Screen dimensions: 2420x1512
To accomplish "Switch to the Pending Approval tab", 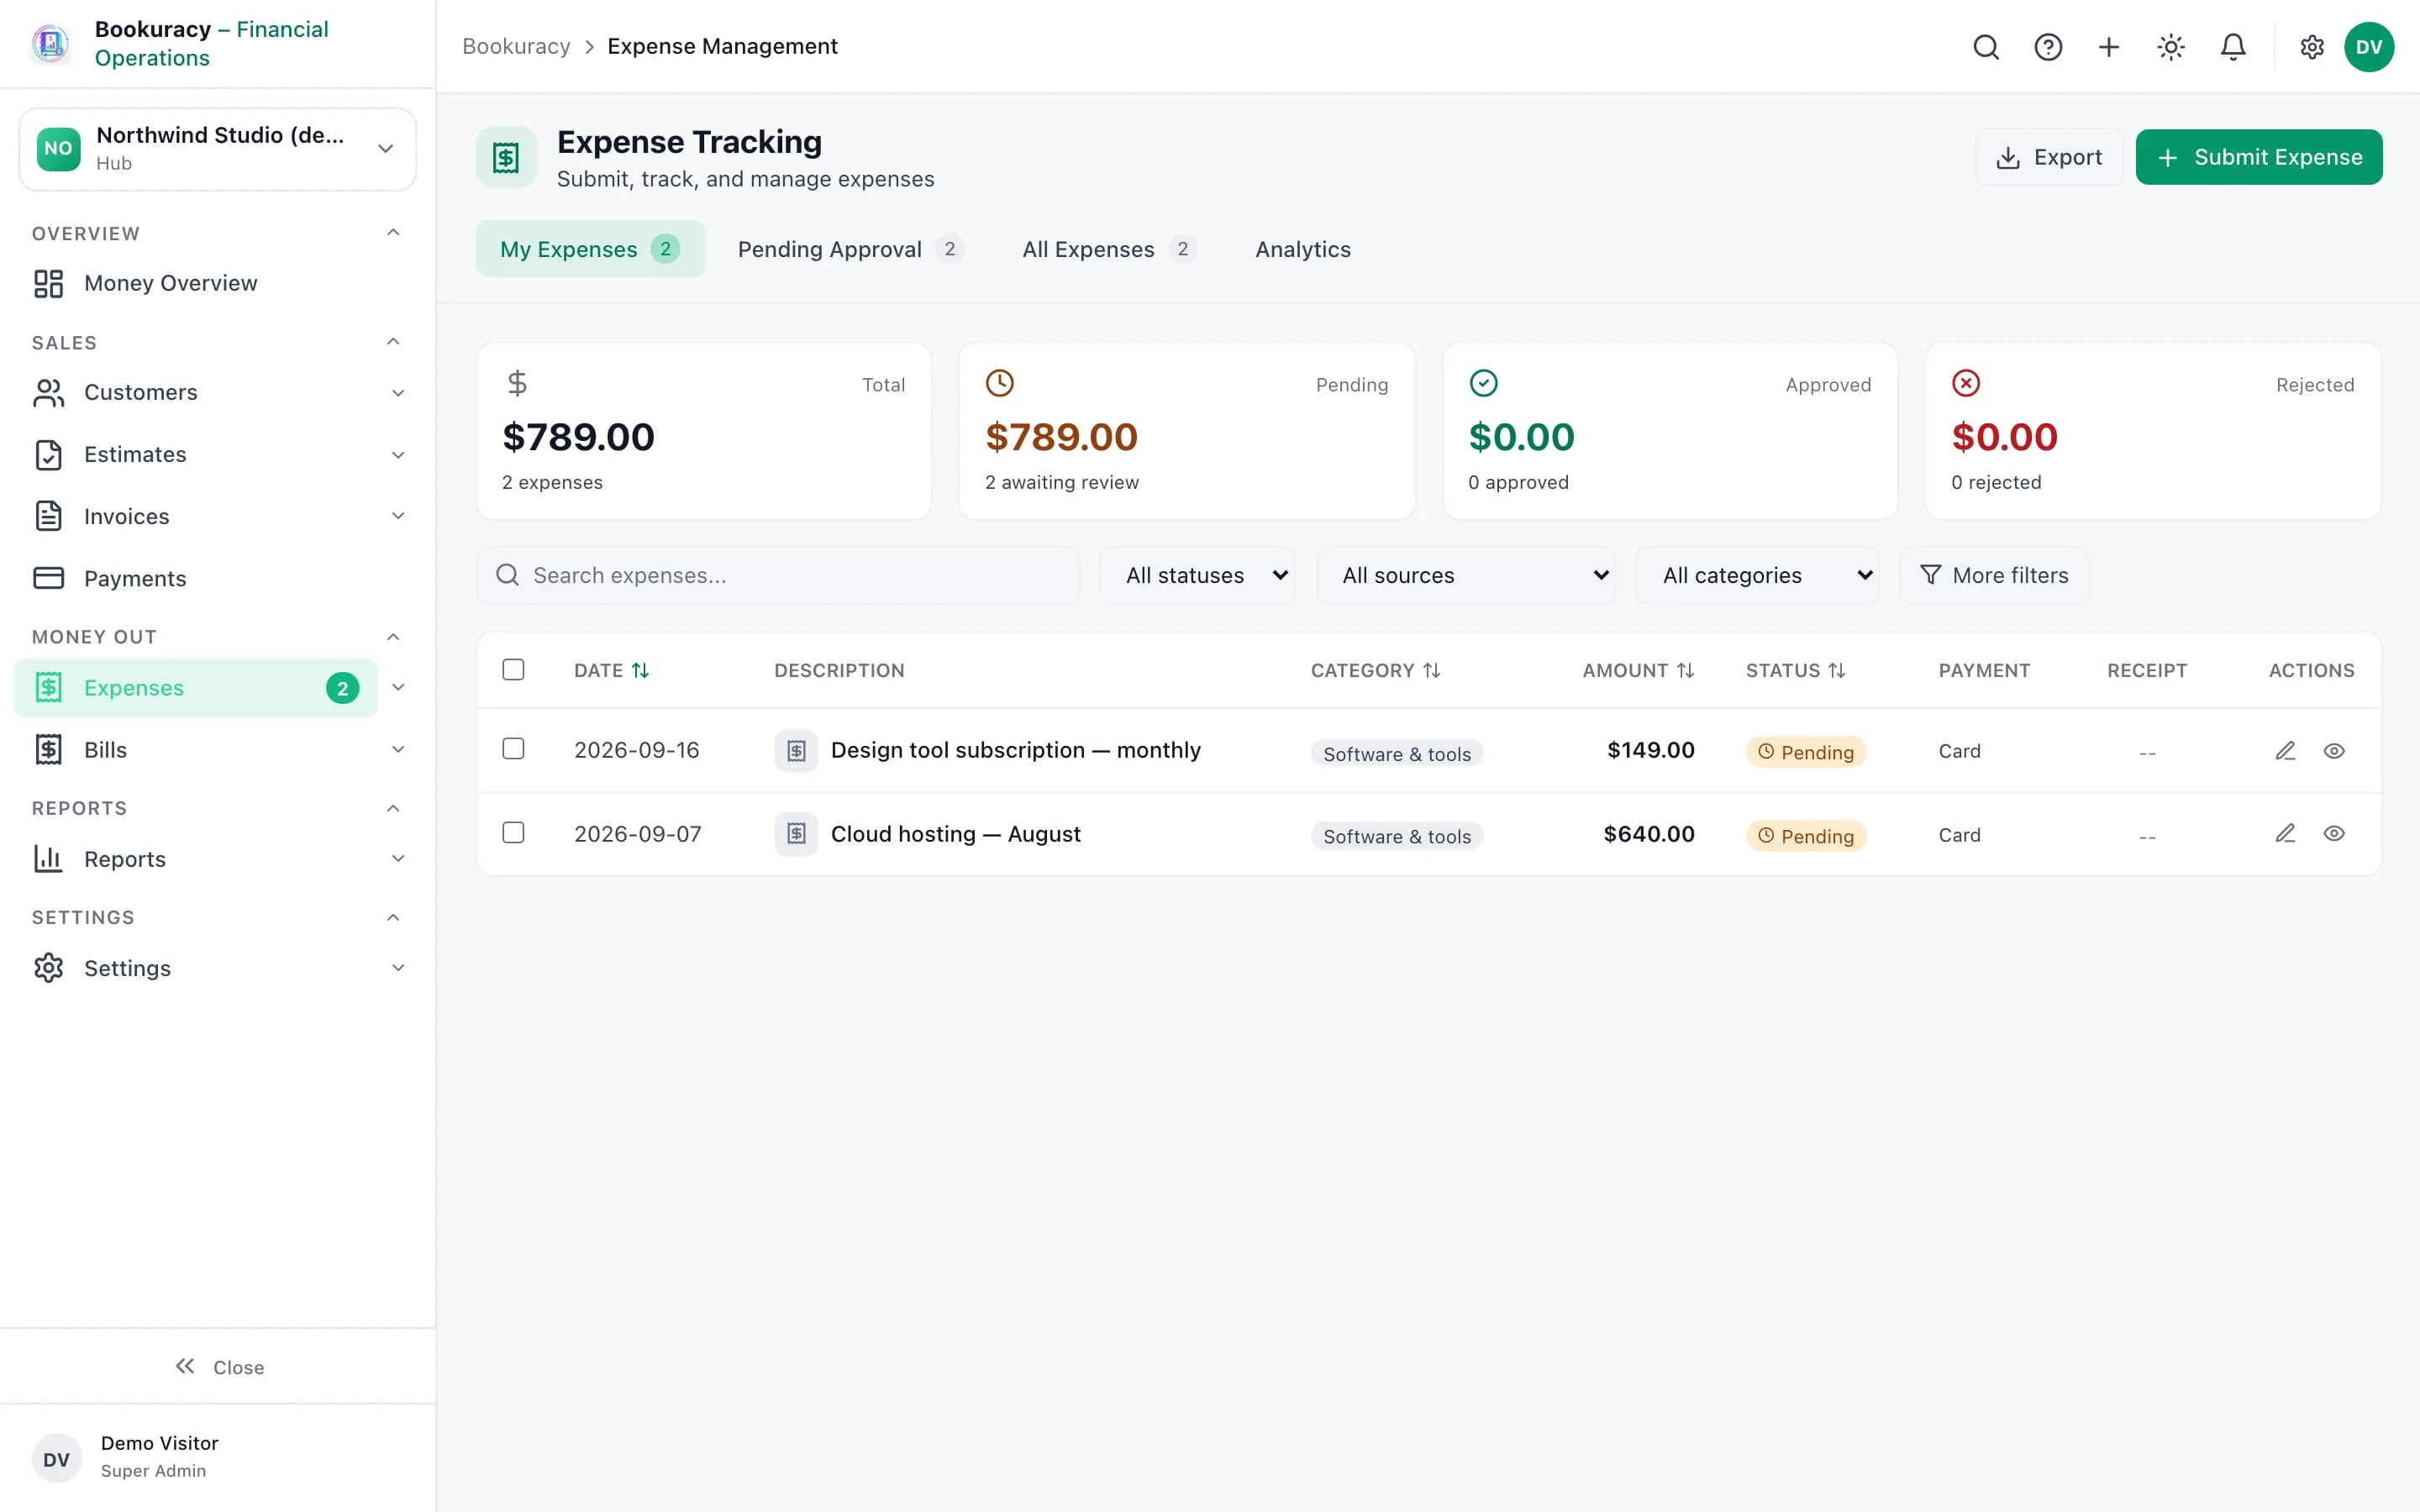I will [850, 250].
